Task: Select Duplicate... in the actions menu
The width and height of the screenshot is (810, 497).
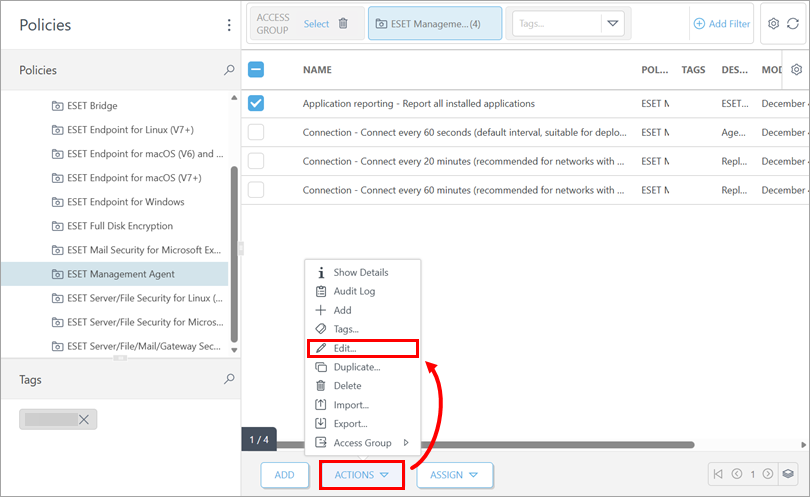Action: 356,367
